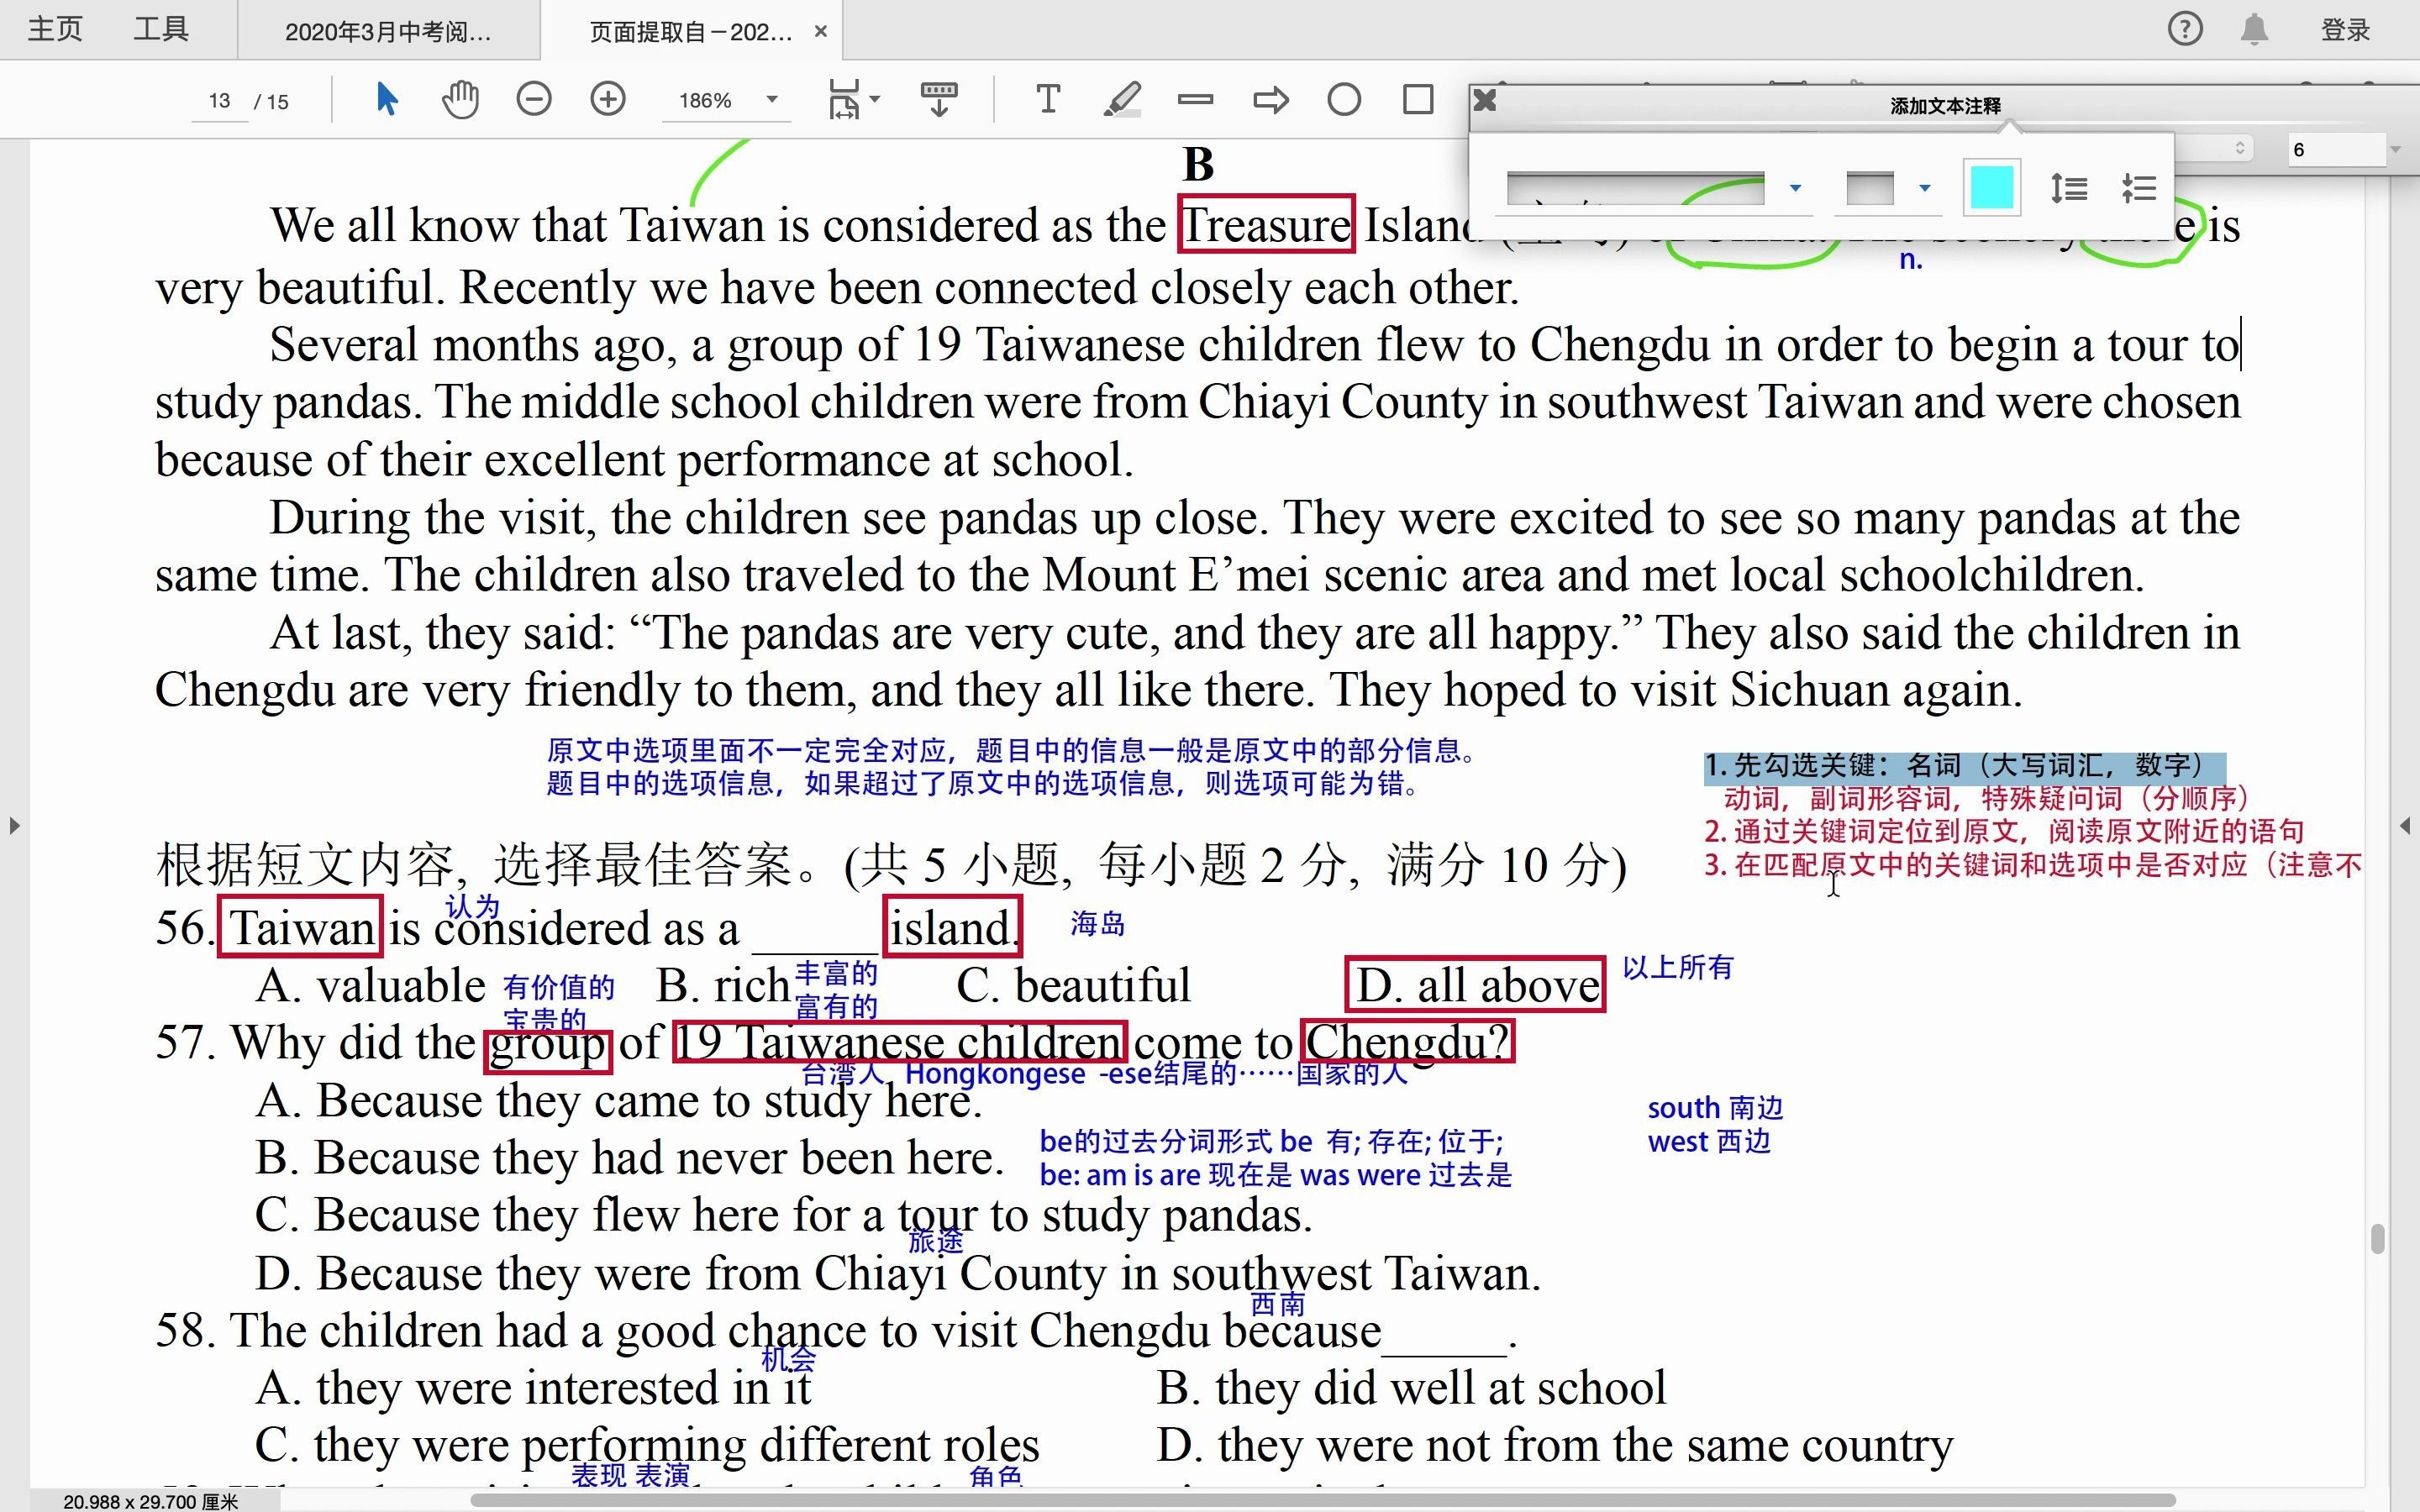Open the dropdown beside the 6 field
Screen dimensions: 2420x1512
[x=2395, y=150]
